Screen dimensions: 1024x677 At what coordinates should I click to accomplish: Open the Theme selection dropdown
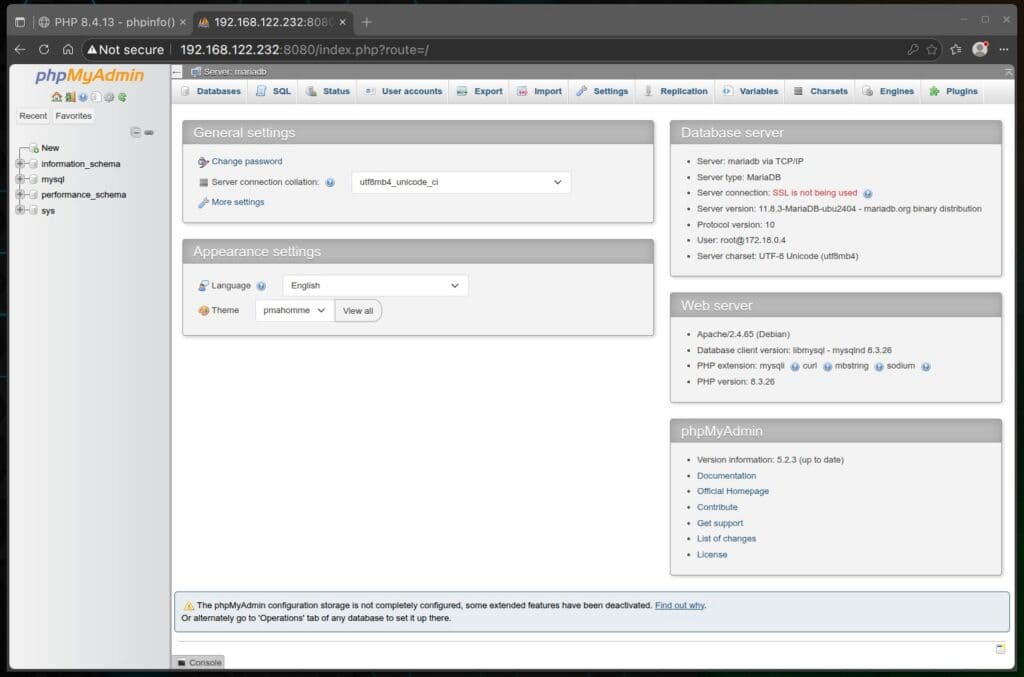tap(296, 310)
